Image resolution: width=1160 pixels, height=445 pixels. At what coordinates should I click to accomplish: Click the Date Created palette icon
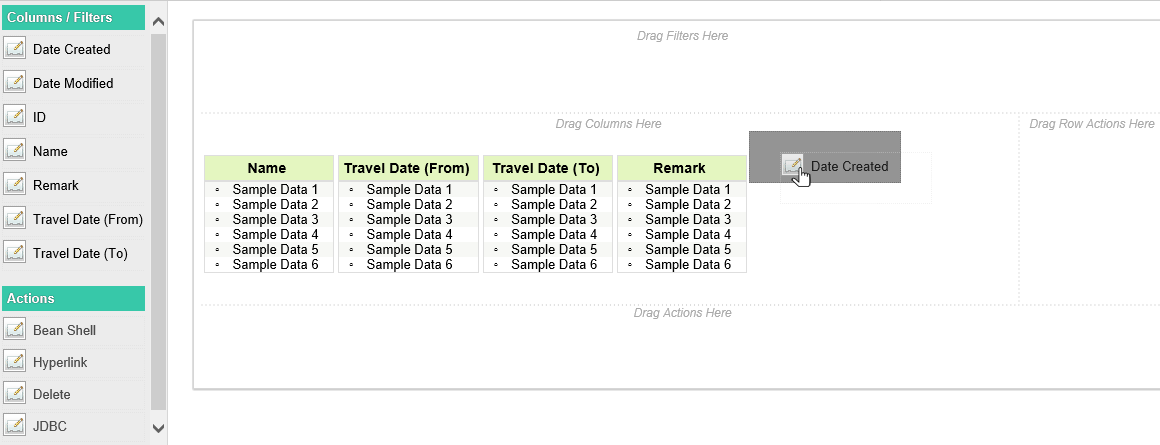point(15,49)
